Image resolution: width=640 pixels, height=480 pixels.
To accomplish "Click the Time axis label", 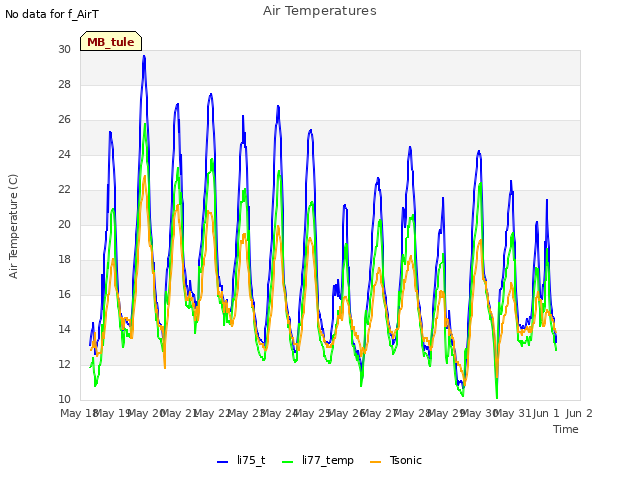I will pos(566,429).
